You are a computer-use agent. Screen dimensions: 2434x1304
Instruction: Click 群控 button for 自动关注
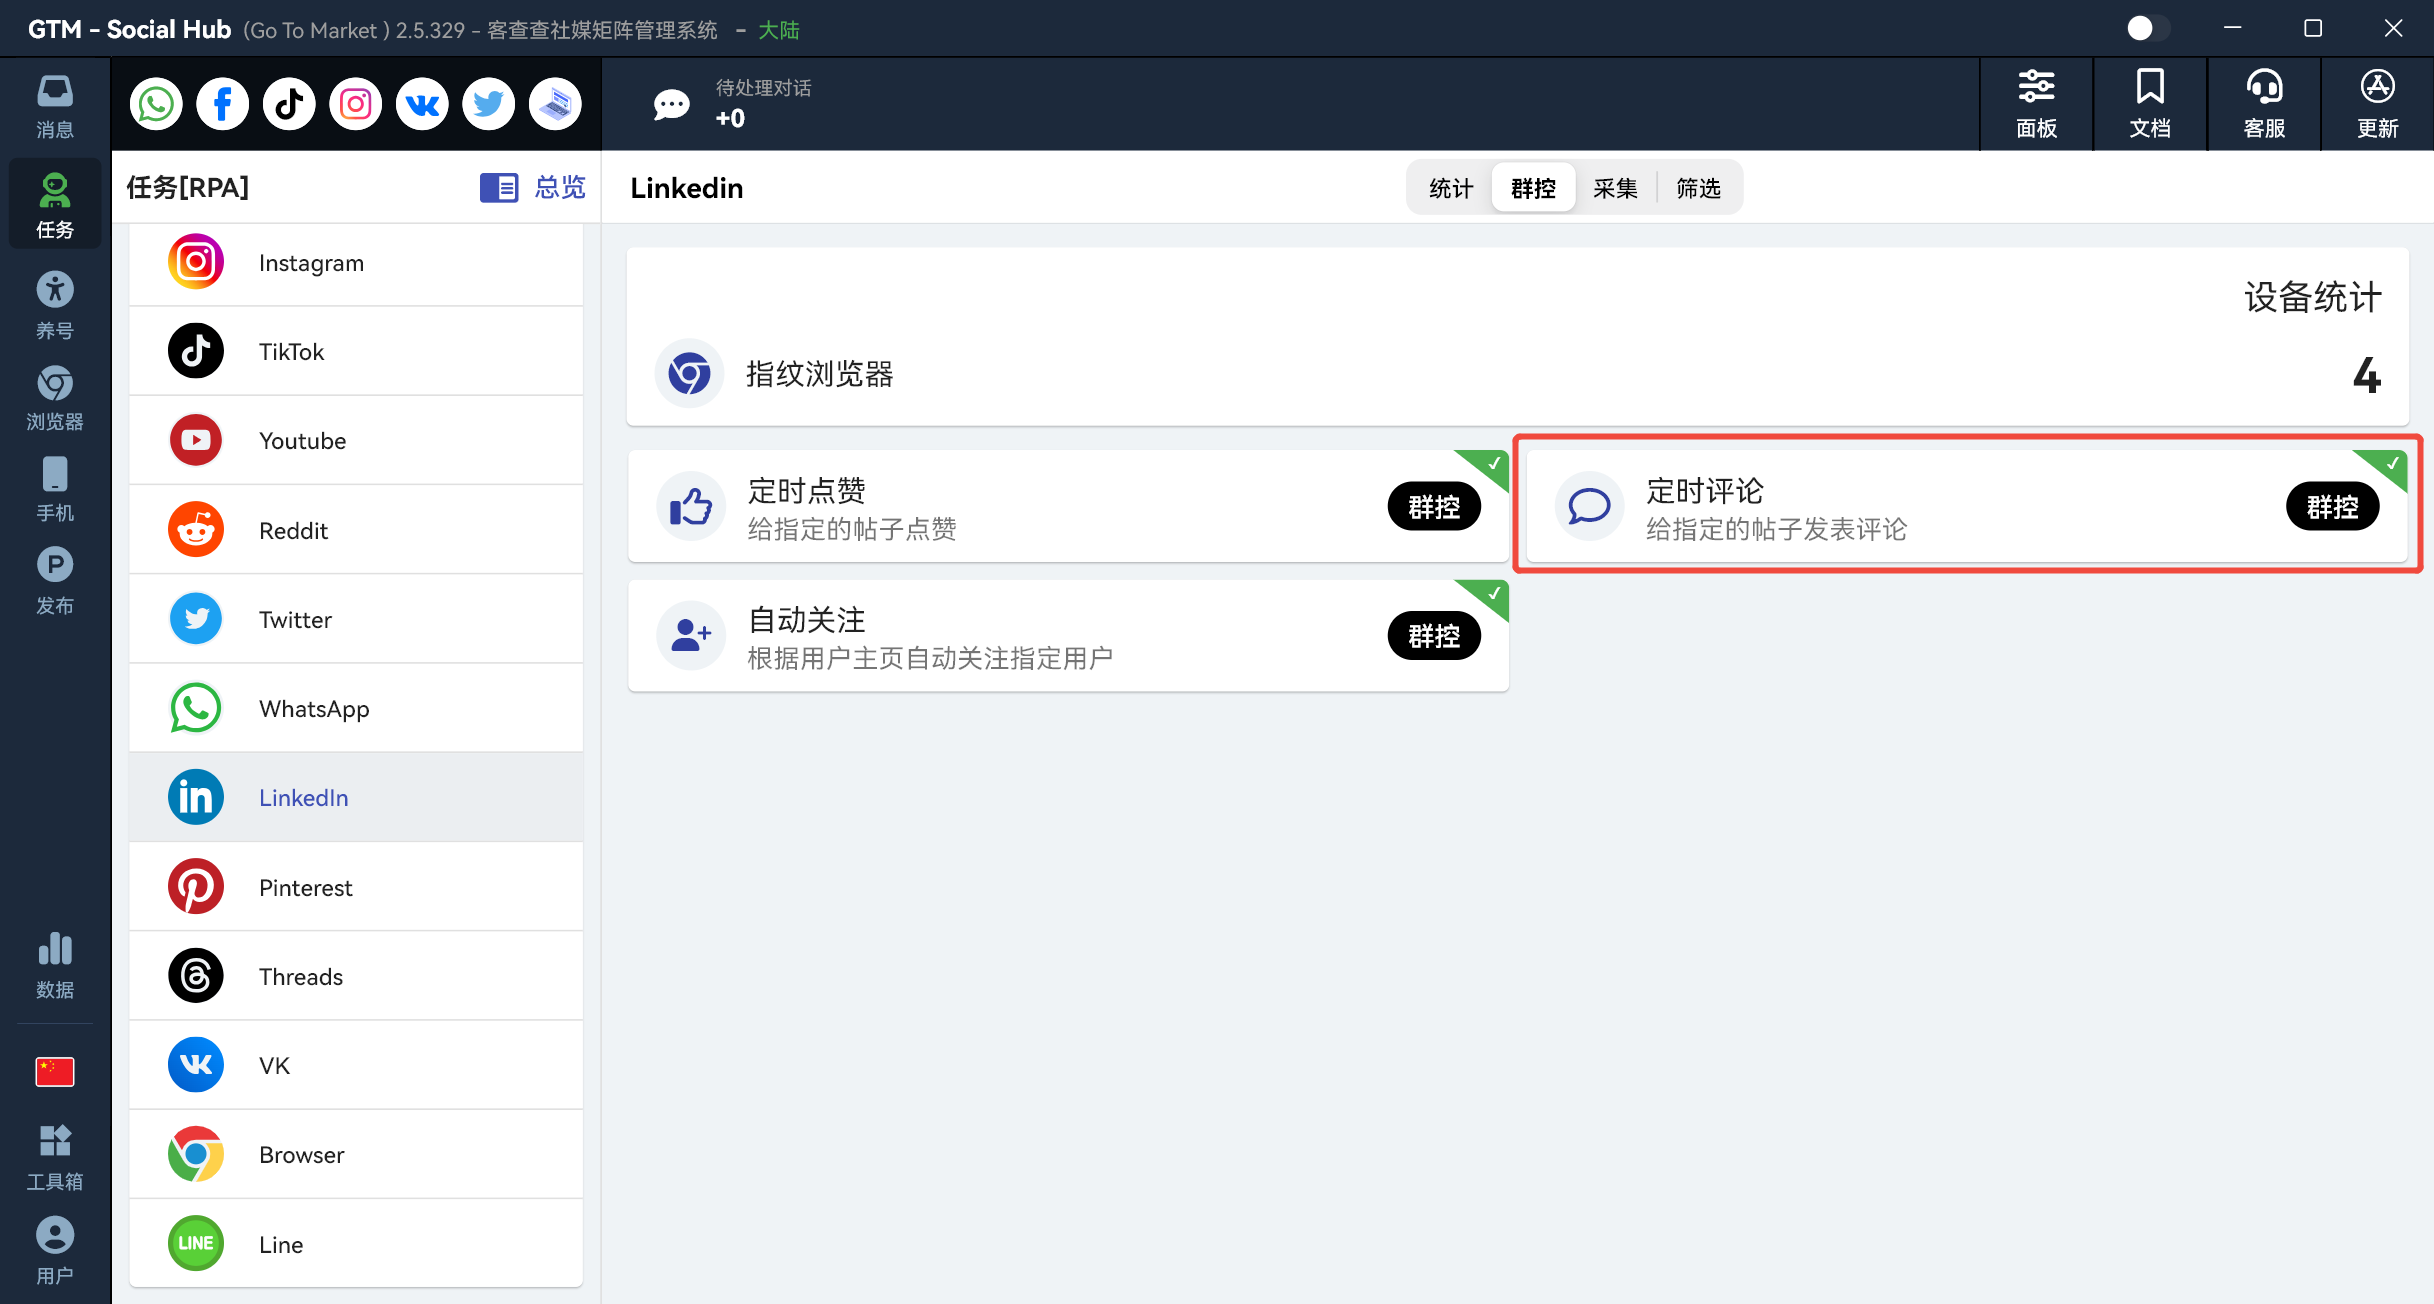point(1434,636)
